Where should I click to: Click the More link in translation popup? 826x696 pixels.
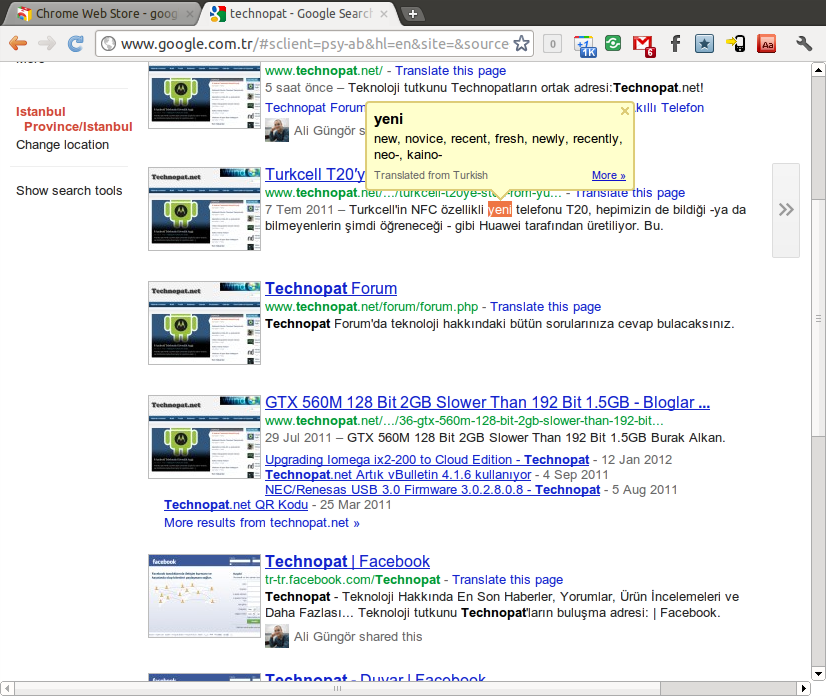(608, 175)
